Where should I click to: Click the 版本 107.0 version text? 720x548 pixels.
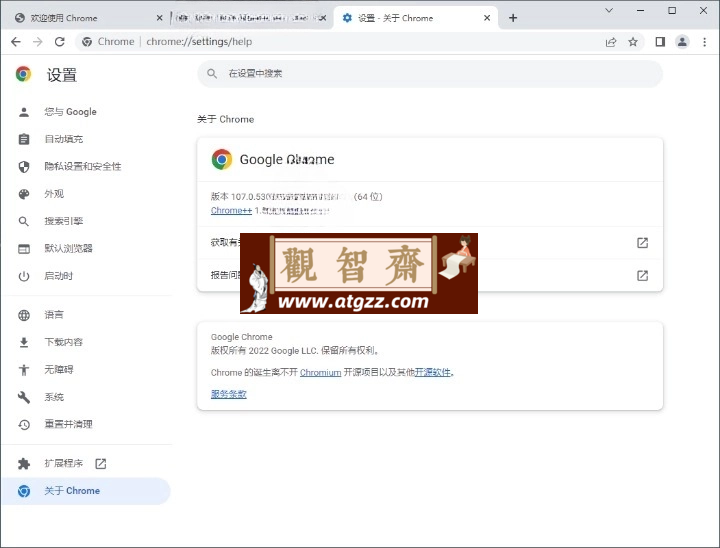pos(297,197)
